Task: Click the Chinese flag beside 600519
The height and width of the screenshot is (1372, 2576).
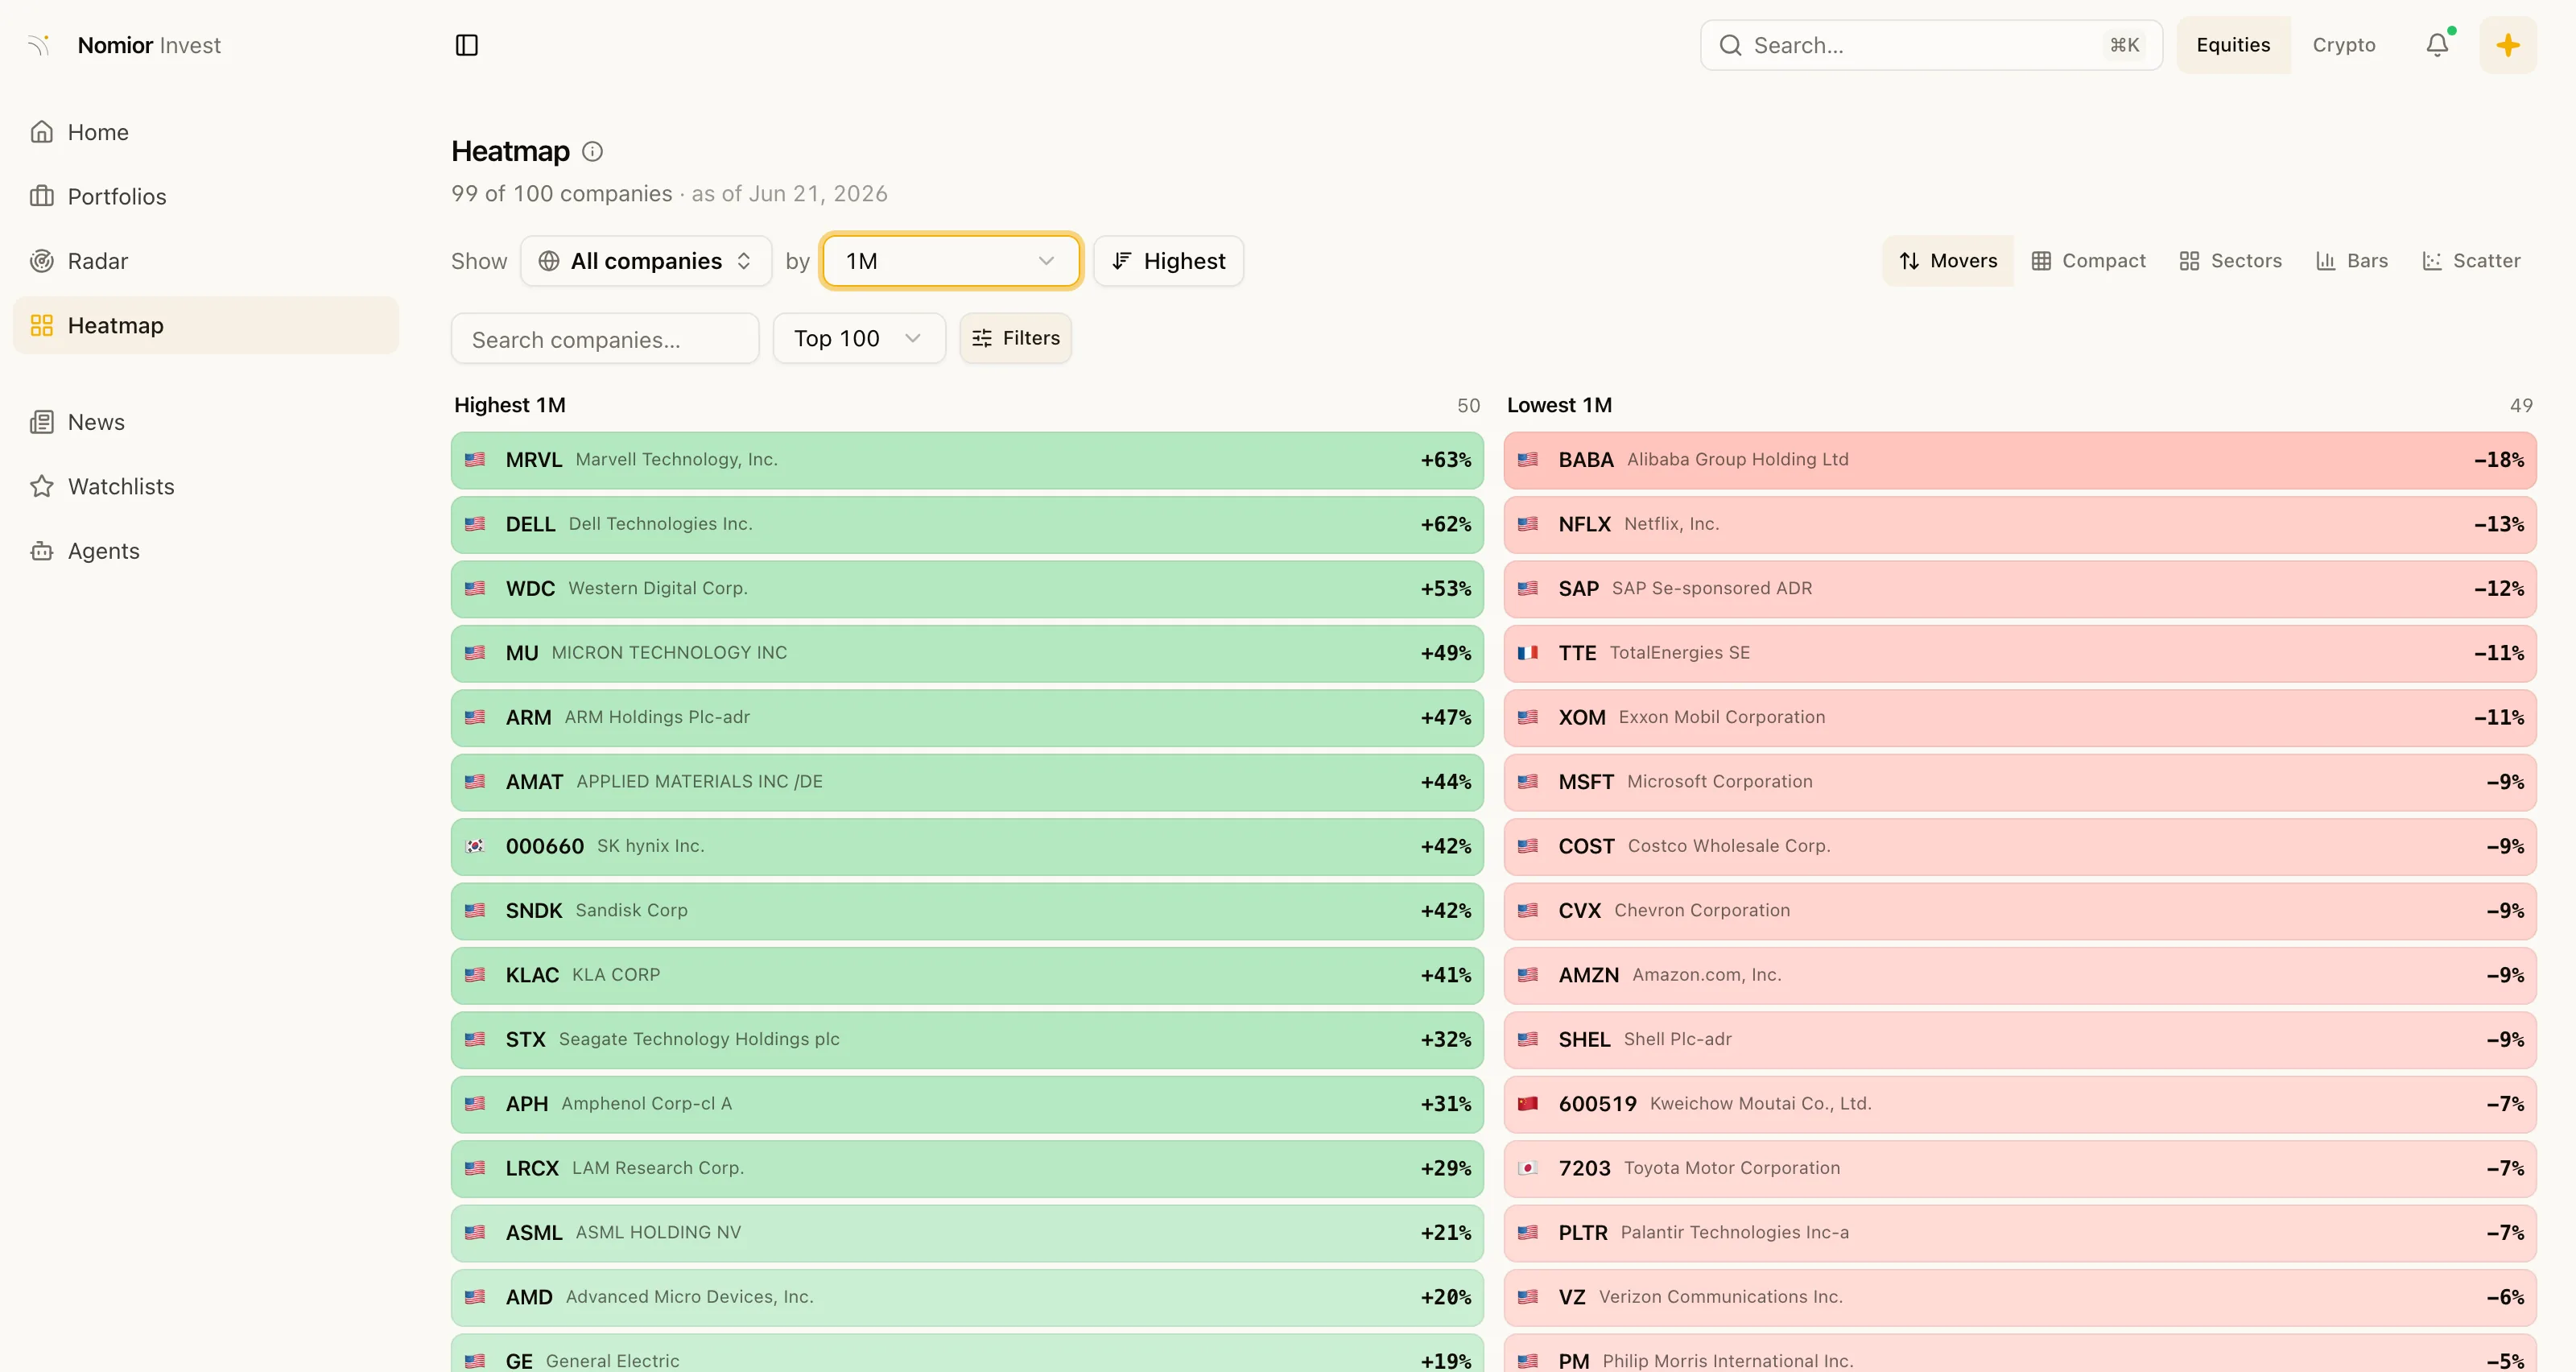Action: point(1528,1104)
